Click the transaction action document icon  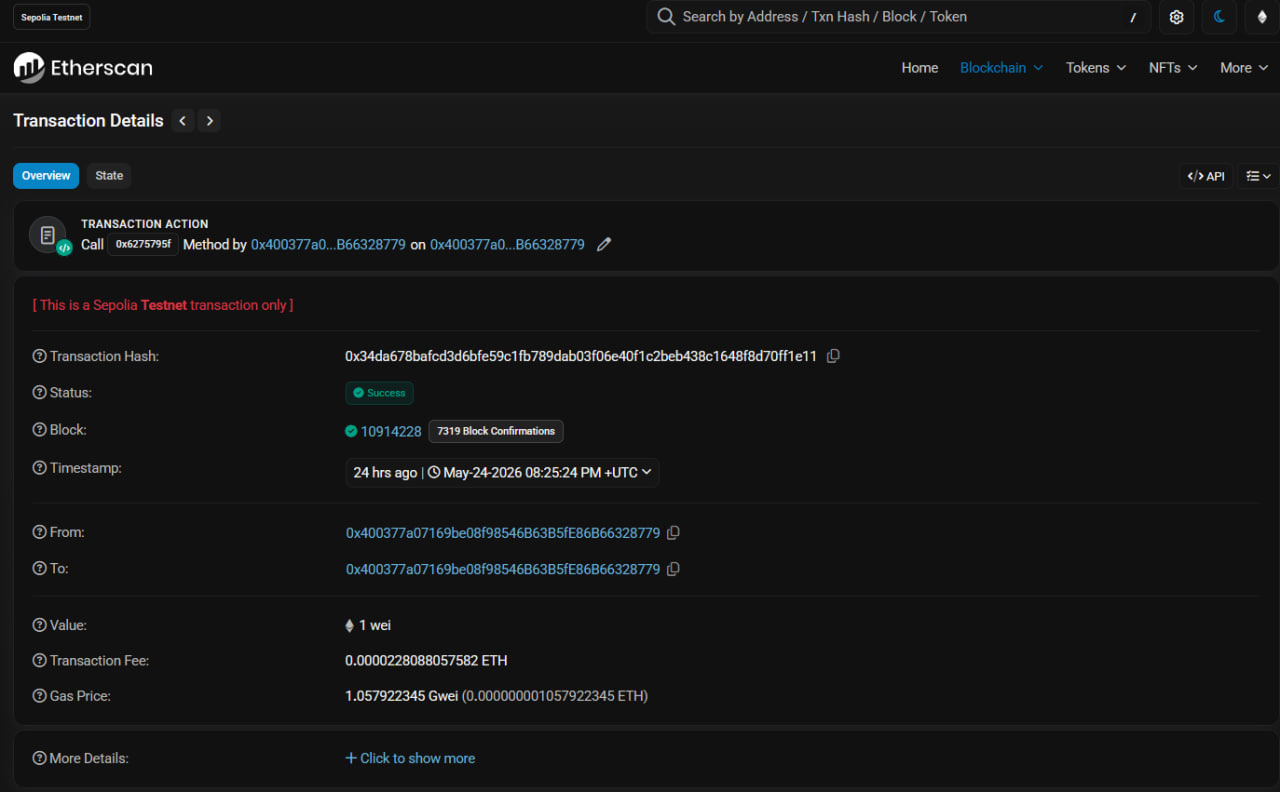tap(48, 235)
